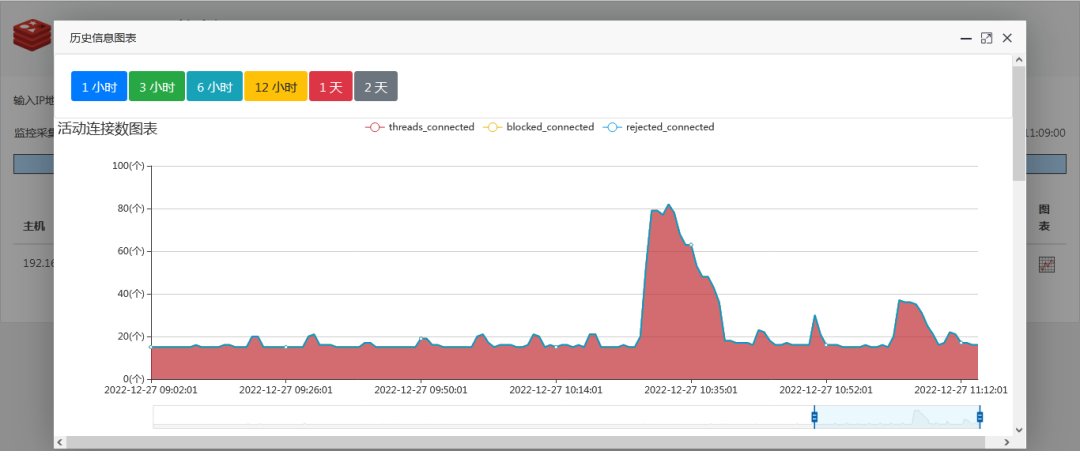Toggle threads_connected legend series

click(419, 127)
